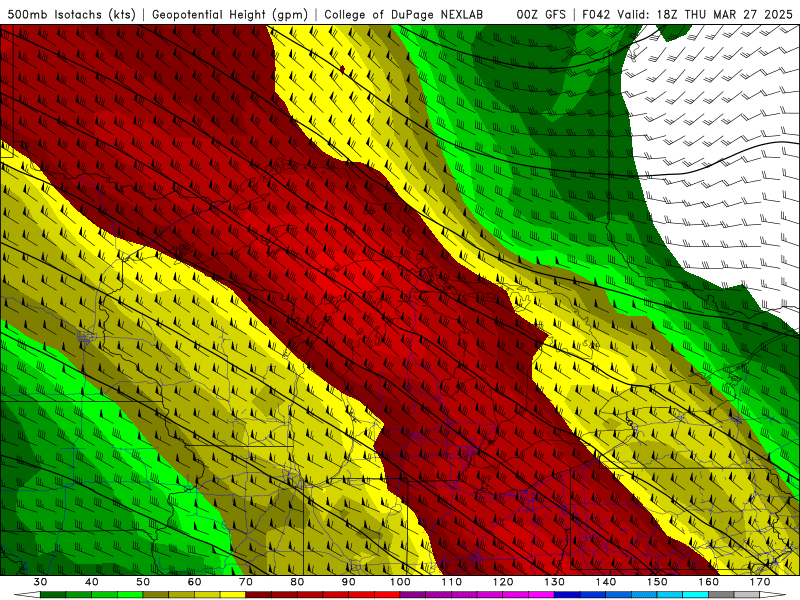Click the 130 label on the color scale
Screen dimensions: 800x600
(x=555, y=582)
